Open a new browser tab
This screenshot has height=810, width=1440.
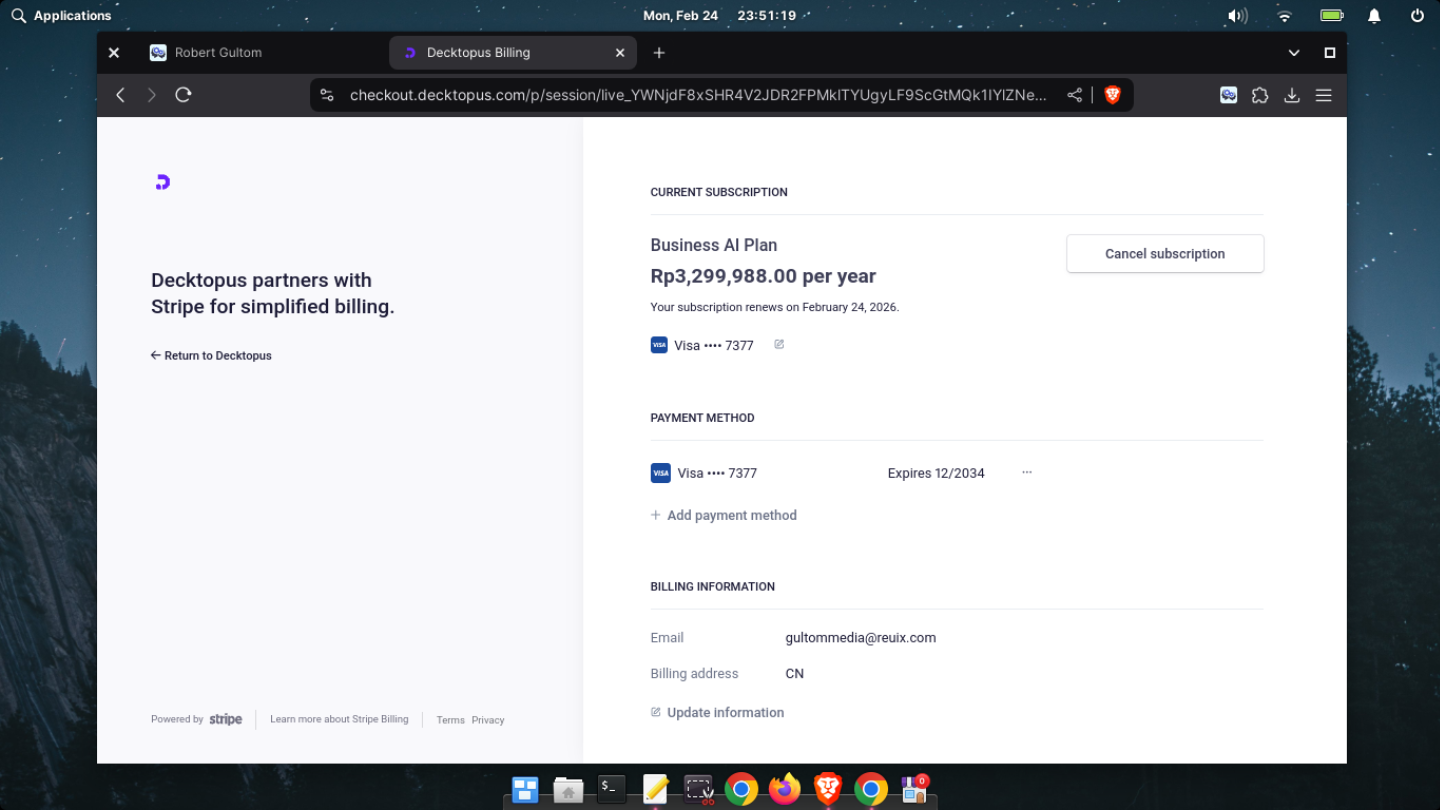tap(659, 53)
